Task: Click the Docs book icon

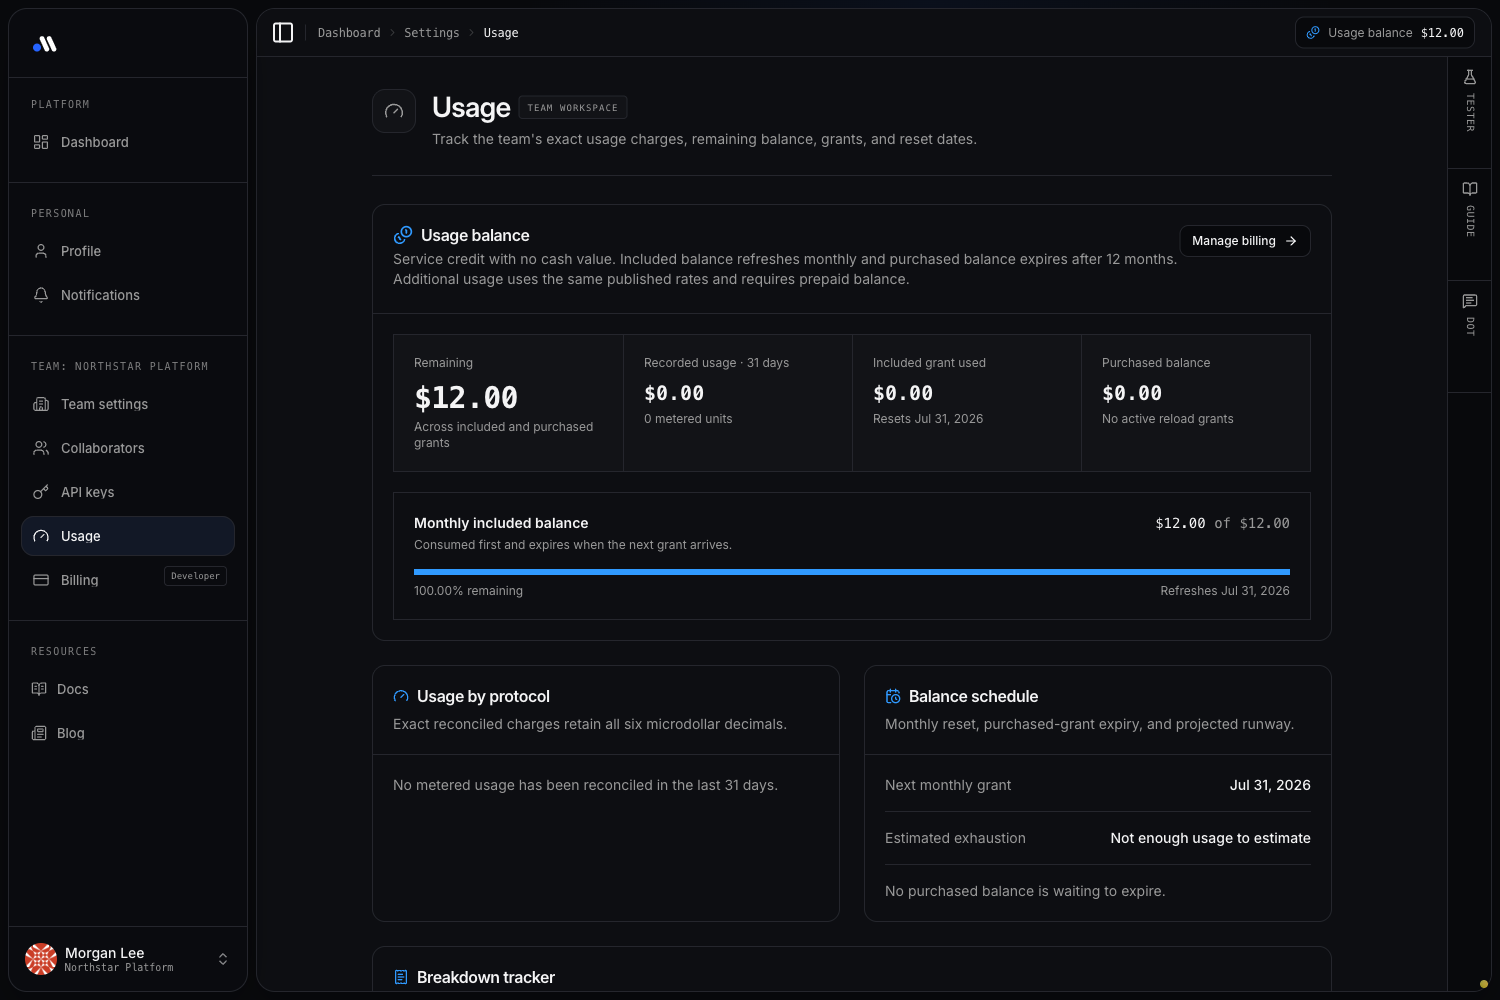Action: coord(39,689)
